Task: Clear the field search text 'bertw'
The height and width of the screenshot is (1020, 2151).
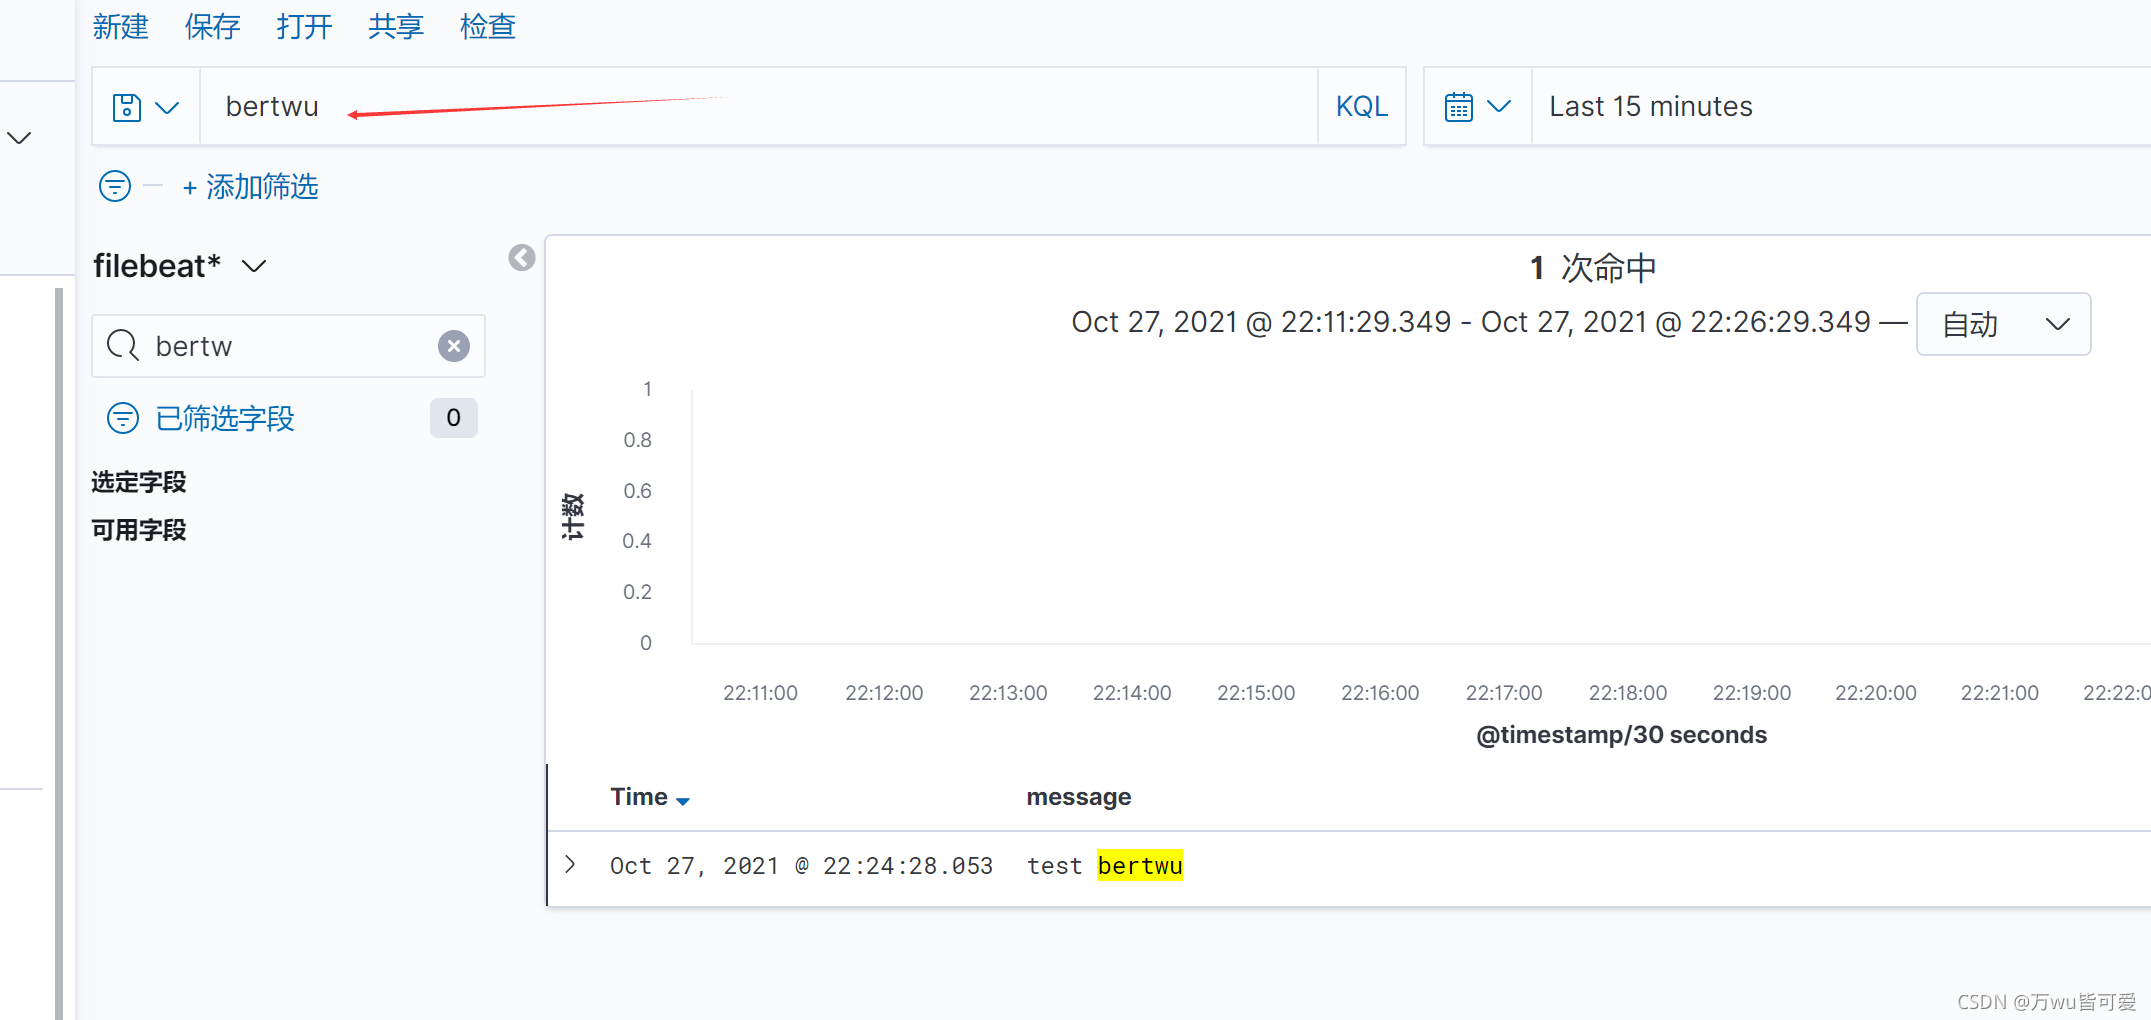Action: 454,346
